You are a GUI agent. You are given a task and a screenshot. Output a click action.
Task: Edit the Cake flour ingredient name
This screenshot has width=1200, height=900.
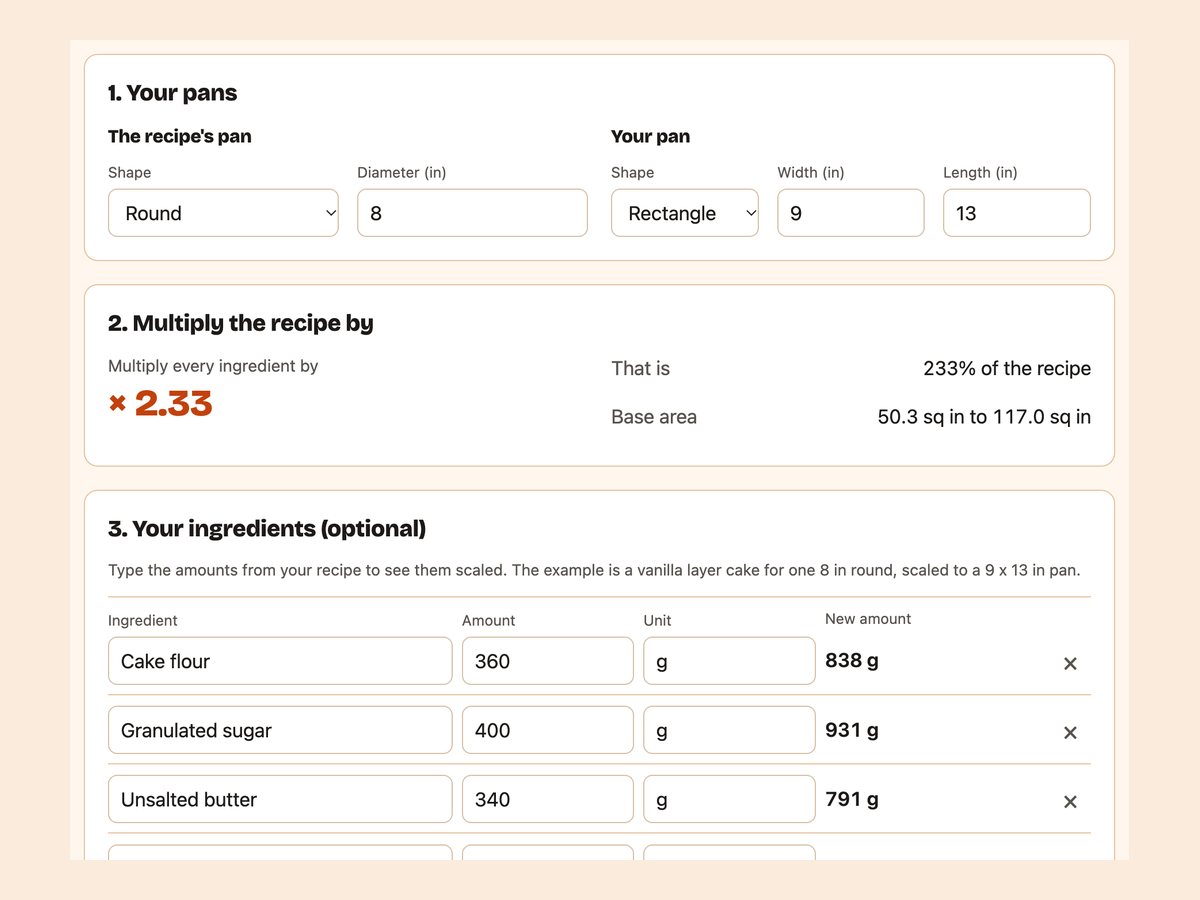coord(280,661)
